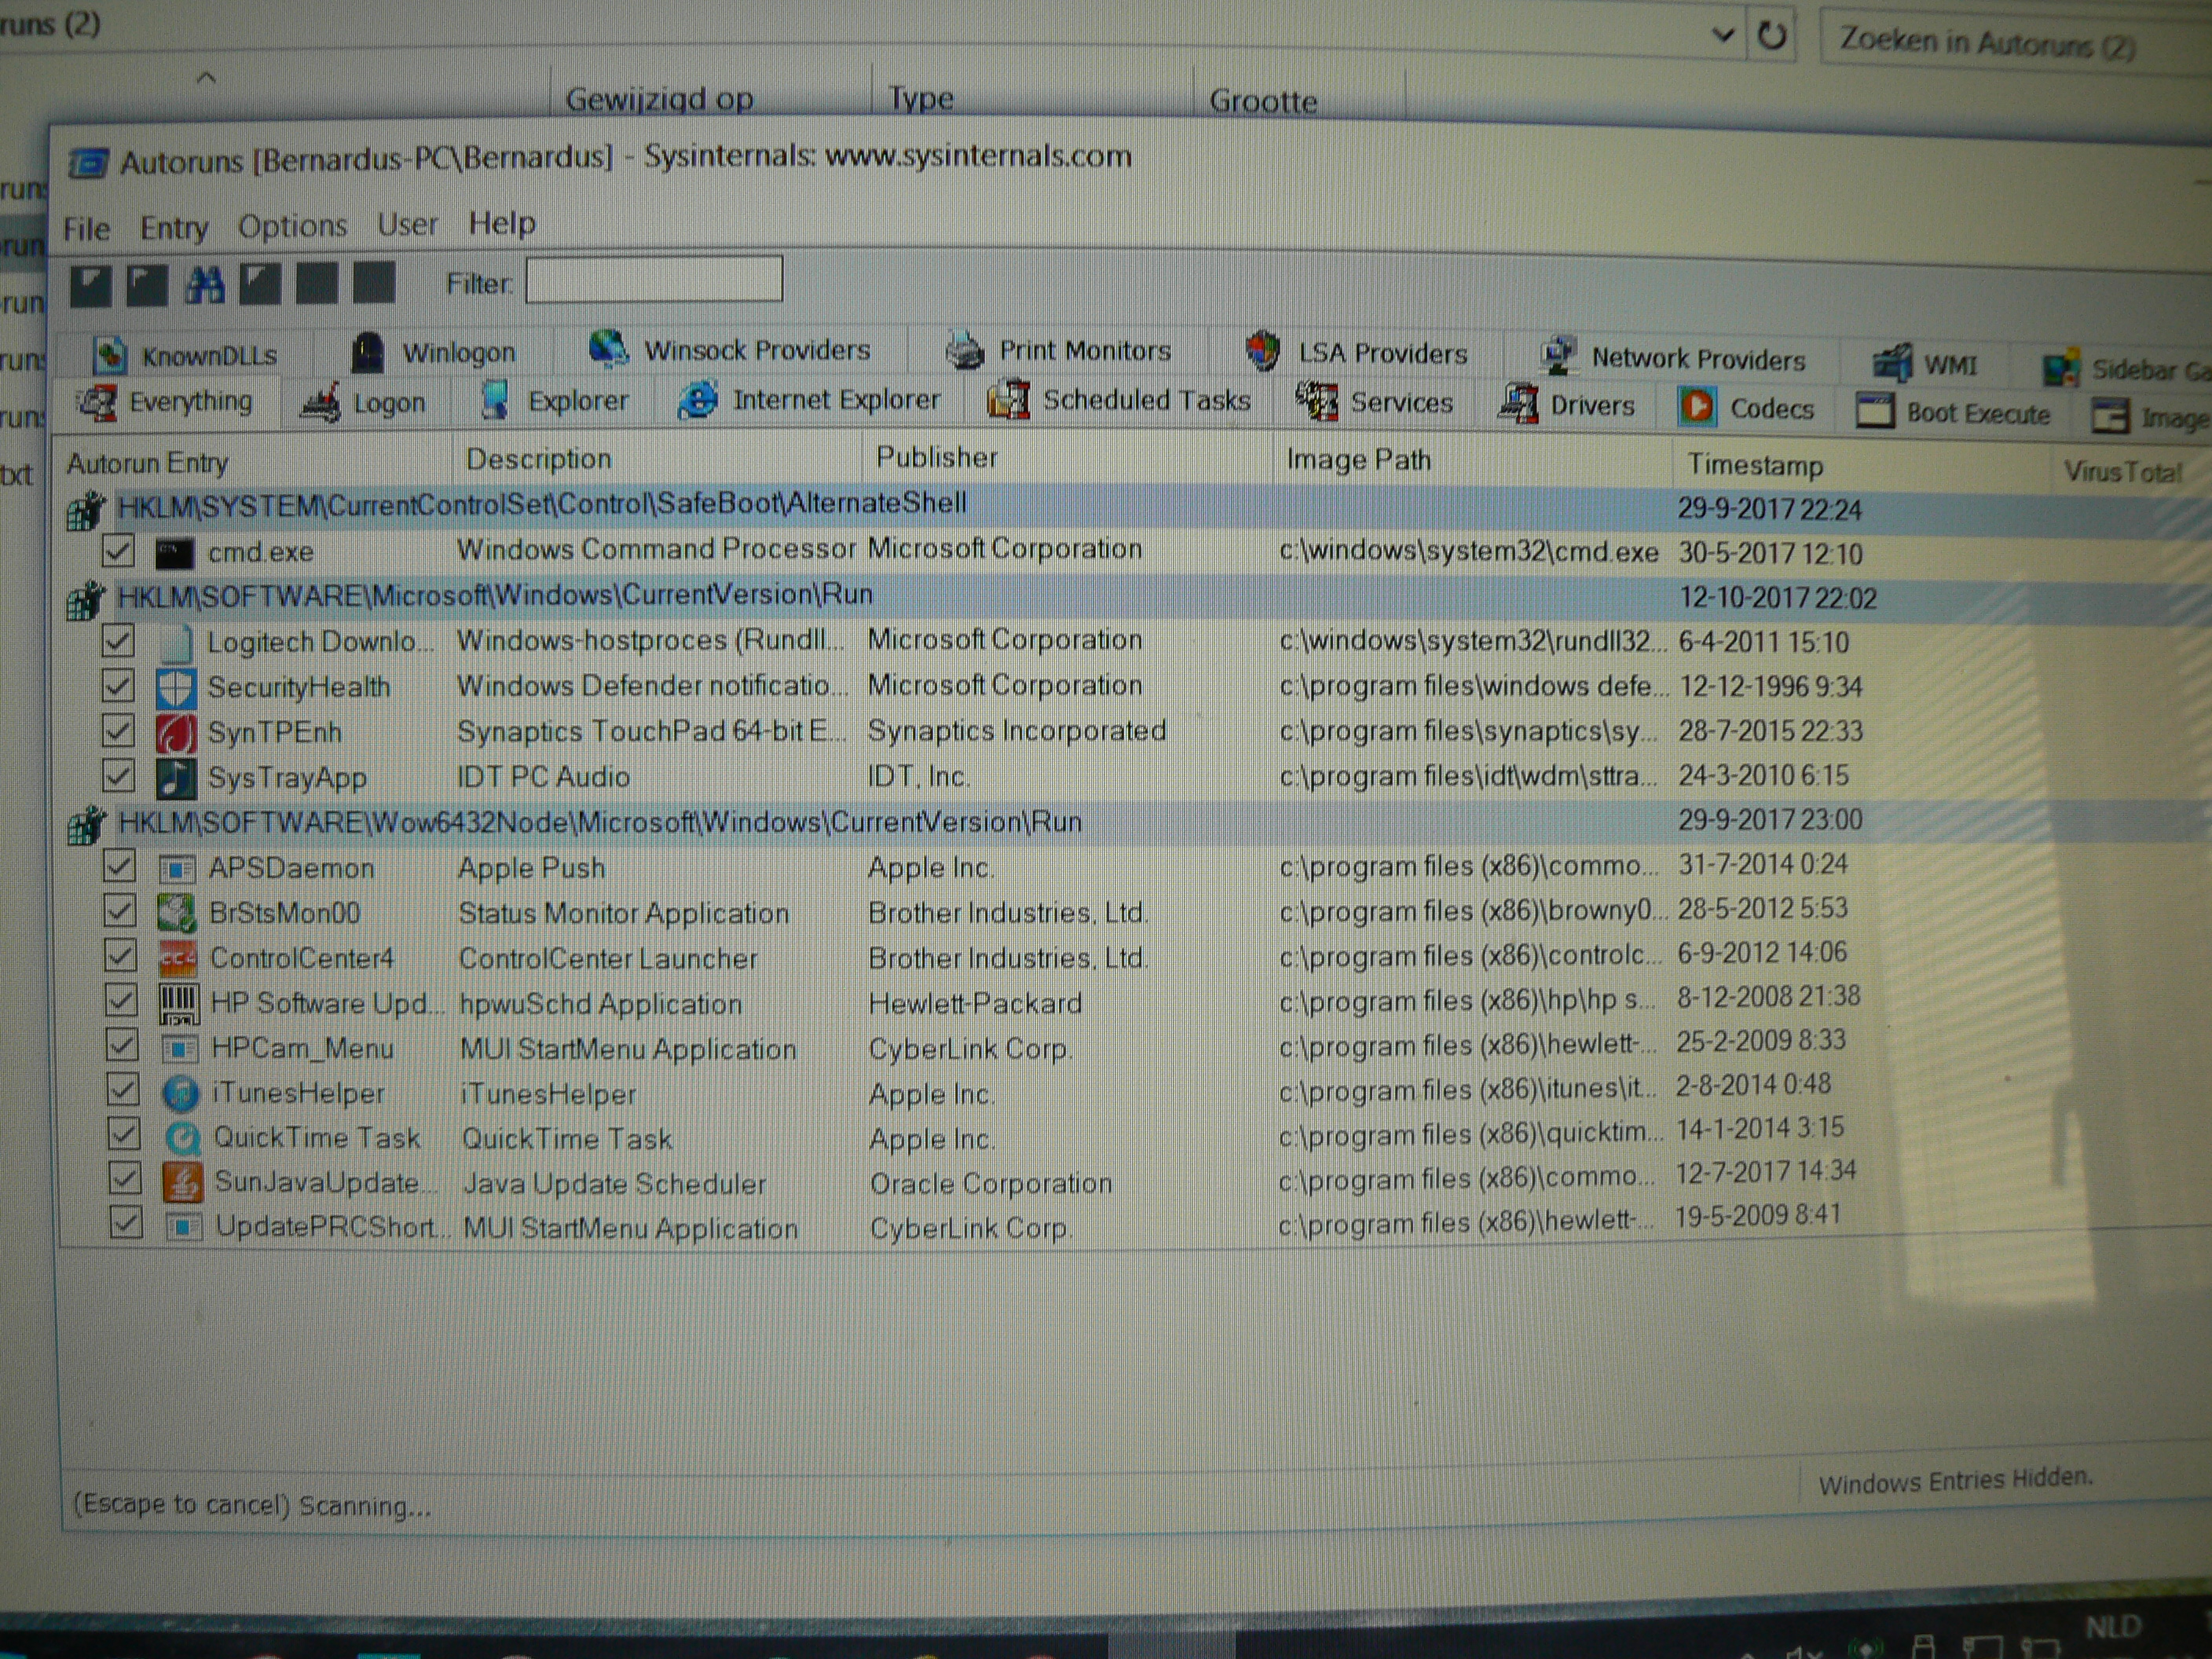Click the Logitech Download entry icon
Image resolution: width=2212 pixels, height=1659 pixels.
click(175, 643)
